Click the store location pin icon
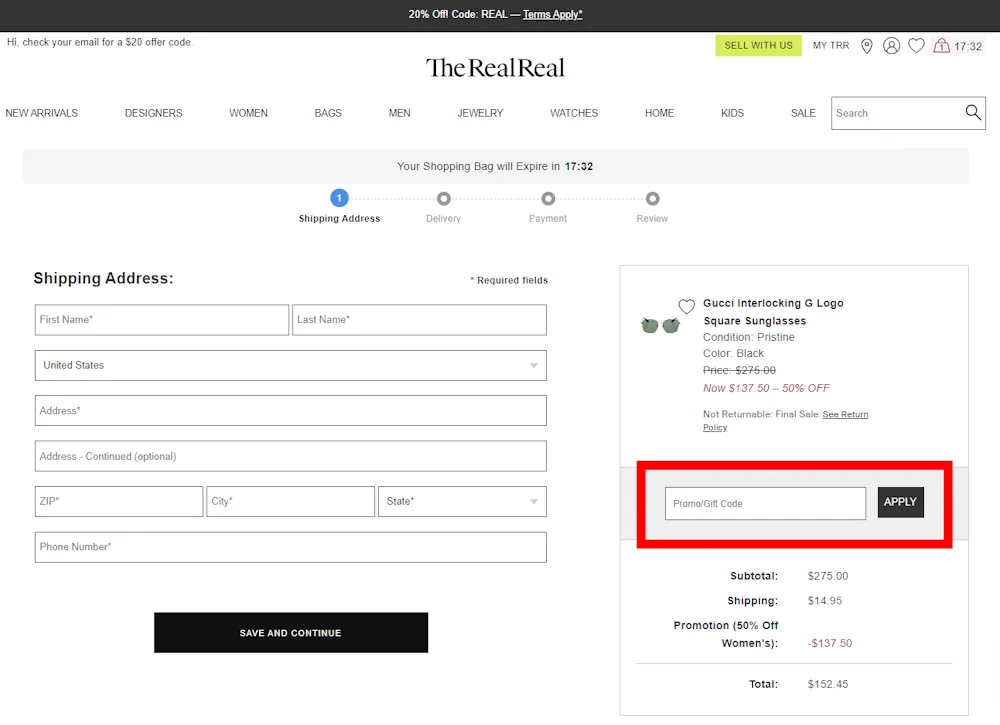The height and width of the screenshot is (725, 1000). point(866,46)
